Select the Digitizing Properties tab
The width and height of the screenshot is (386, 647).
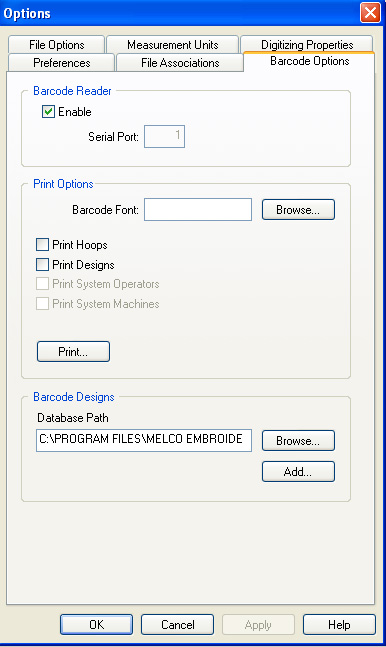[307, 44]
